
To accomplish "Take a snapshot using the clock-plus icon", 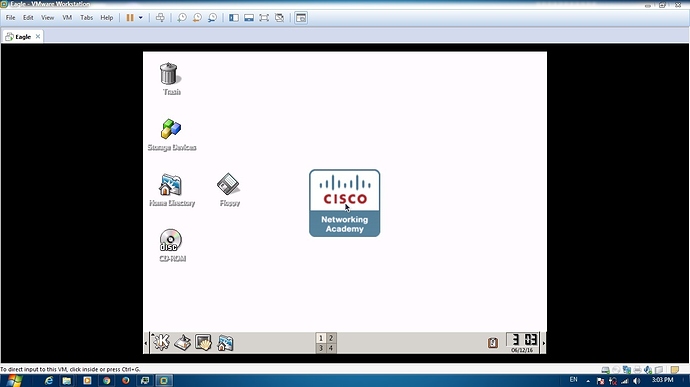I will click(x=182, y=18).
